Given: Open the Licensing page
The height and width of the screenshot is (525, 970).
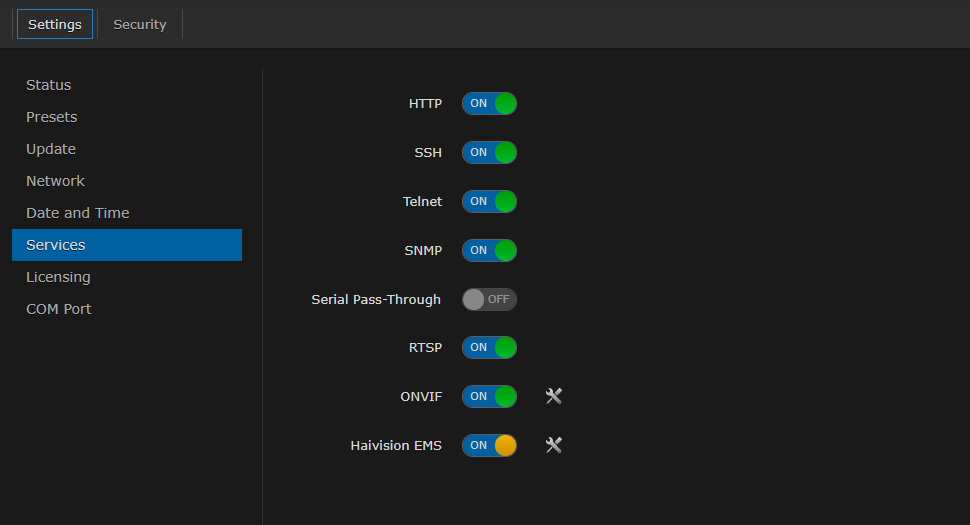Looking at the screenshot, I should pos(58,277).
